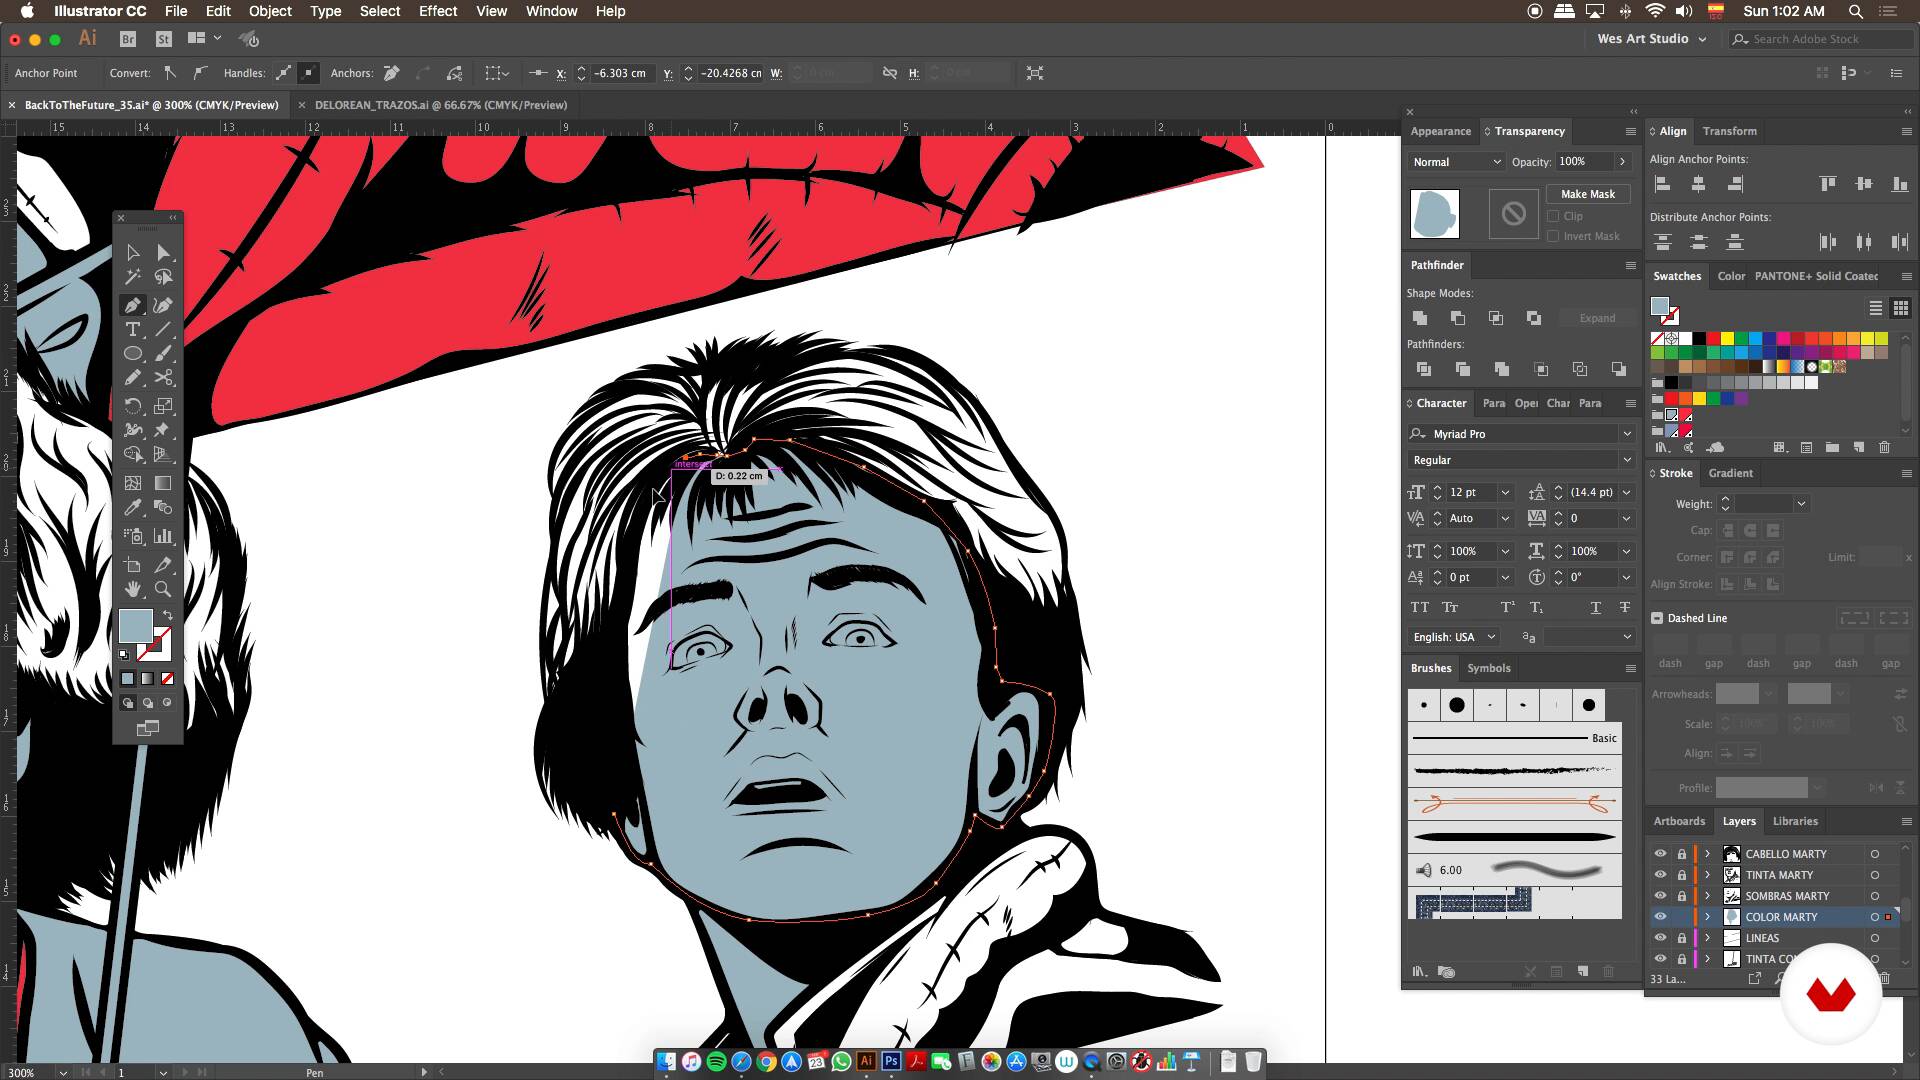This screenshot has width=1920, height=1080.
Task: Click the Make Mask button
Action: 1588,194
